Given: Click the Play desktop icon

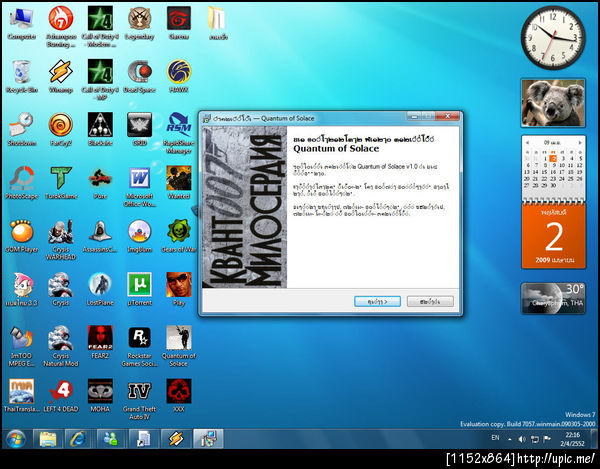Looking at the screenshot, I should point(179,290).
